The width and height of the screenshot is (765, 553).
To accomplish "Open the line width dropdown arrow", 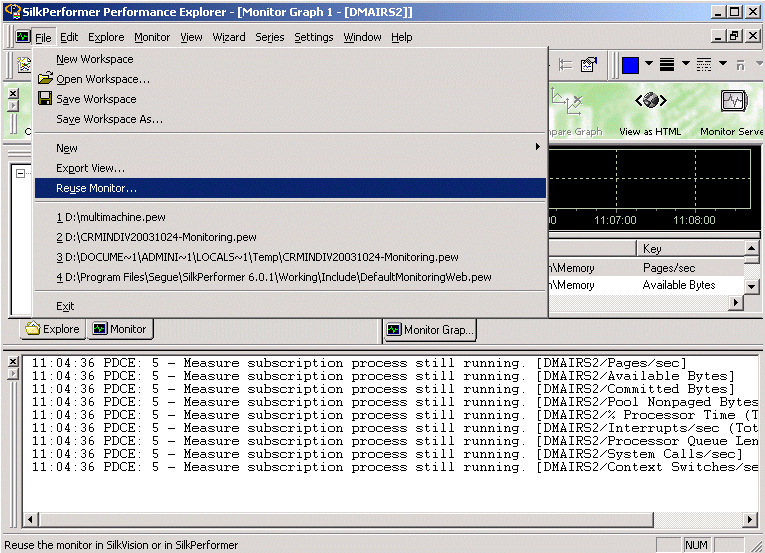I will pos(685,63).
